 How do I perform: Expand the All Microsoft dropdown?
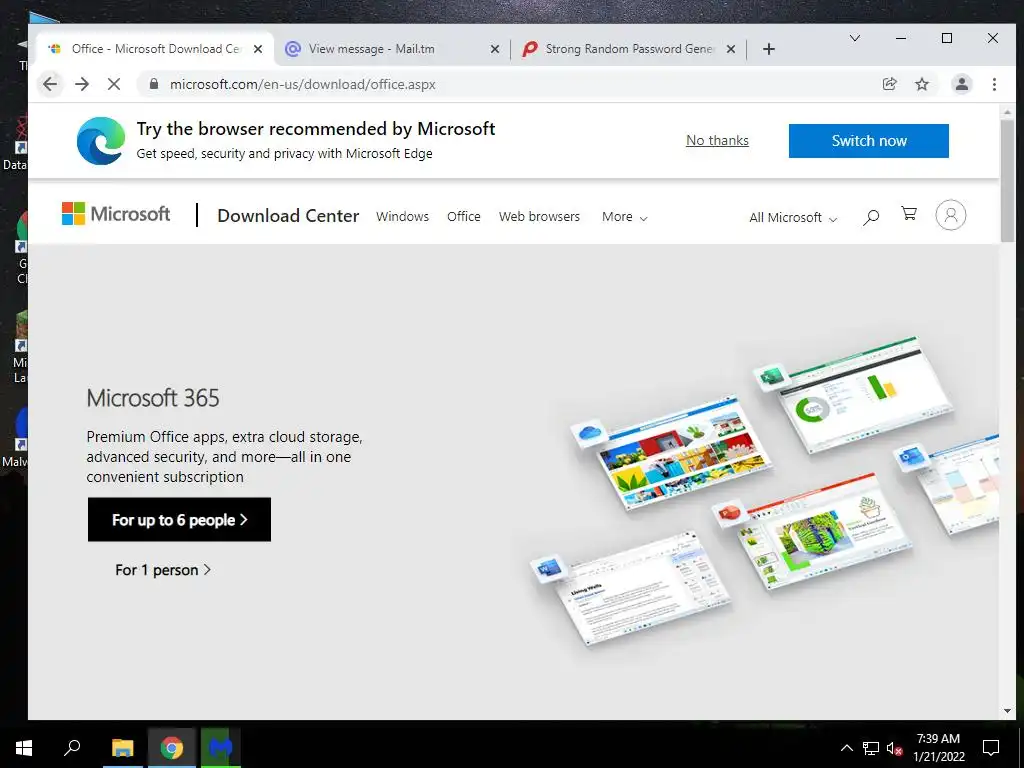793,217
